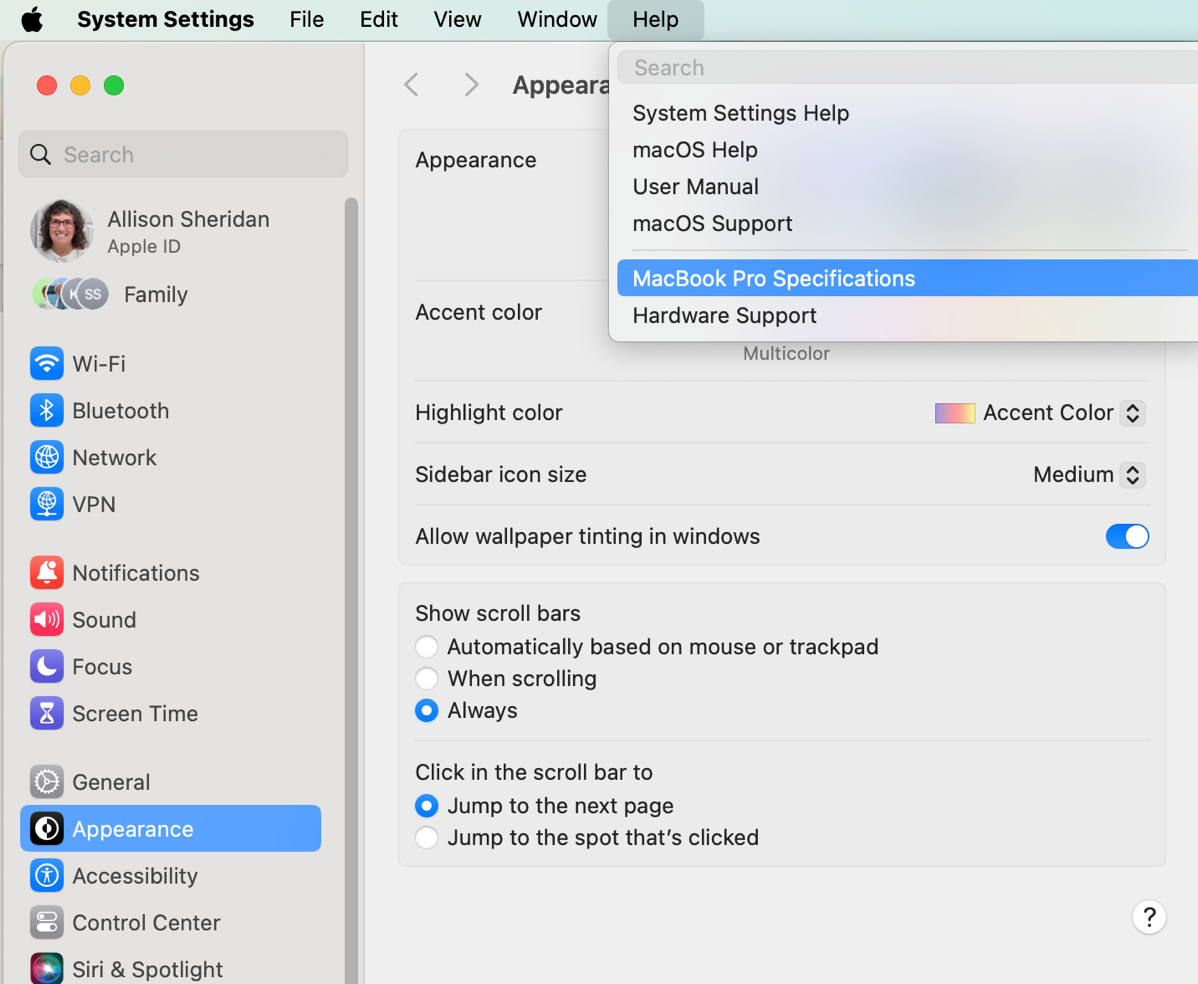The image size is (1198, 984).
Task: Choose MacBook Pro Specifications menu item
Action: pos(773,279)
